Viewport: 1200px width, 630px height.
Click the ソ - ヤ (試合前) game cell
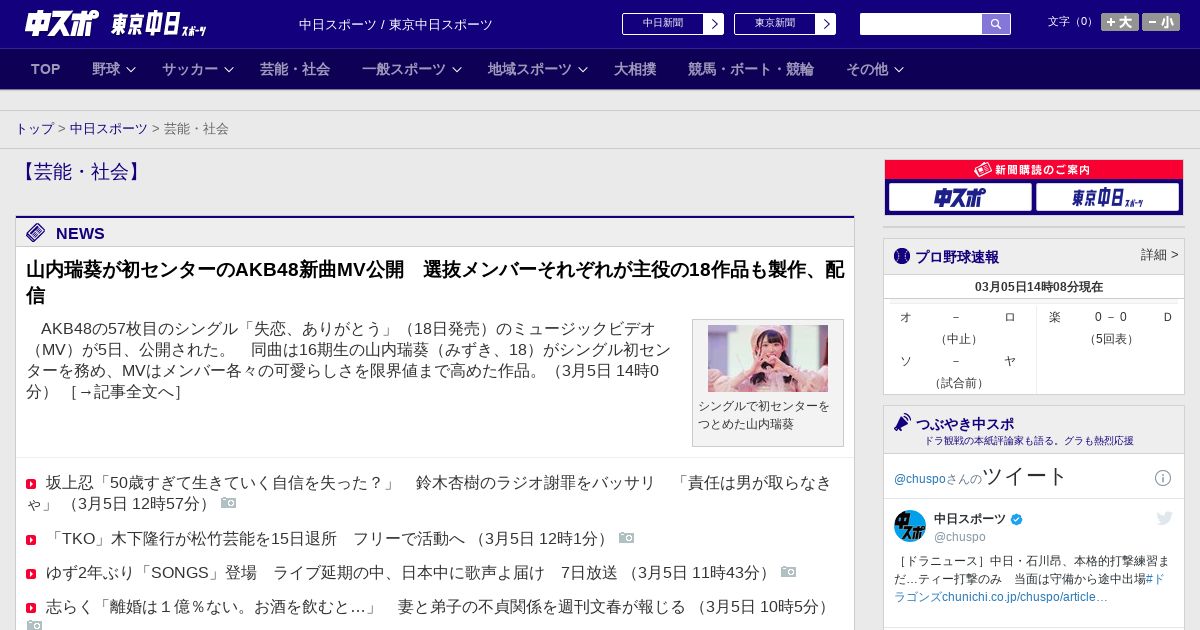point(958,371)
